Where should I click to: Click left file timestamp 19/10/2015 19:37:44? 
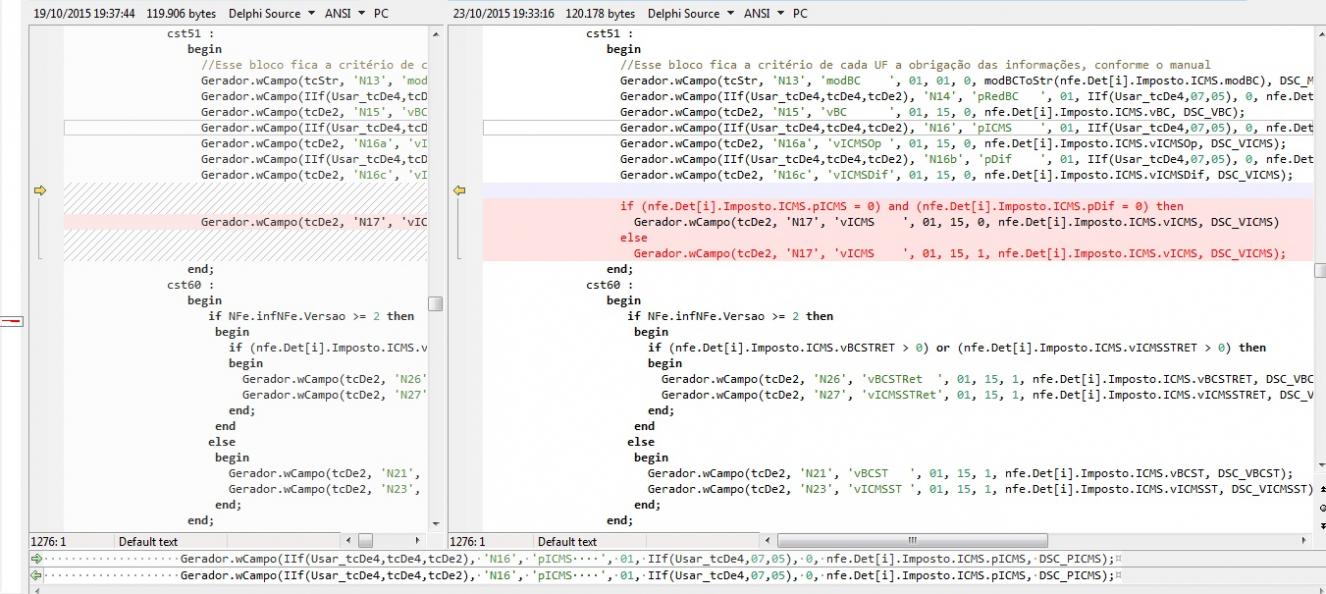pyautogui.click(x=86, y=14)
